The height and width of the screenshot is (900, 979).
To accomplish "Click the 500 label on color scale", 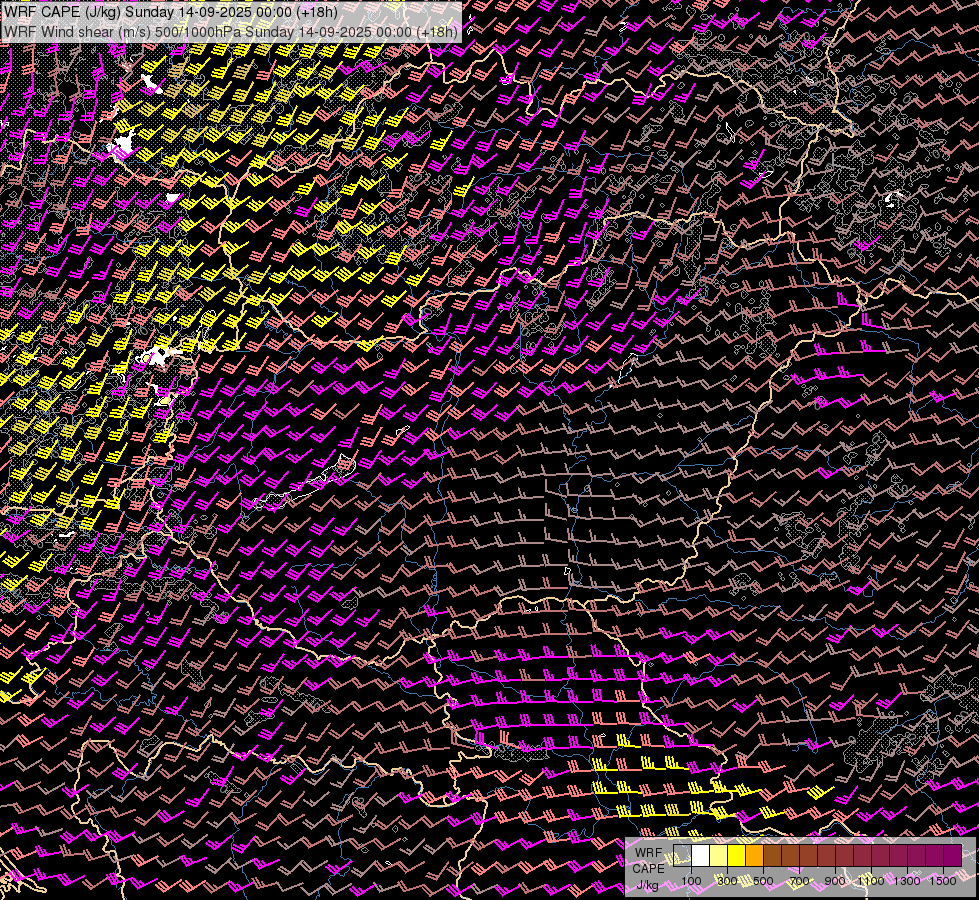I will 763,881.
